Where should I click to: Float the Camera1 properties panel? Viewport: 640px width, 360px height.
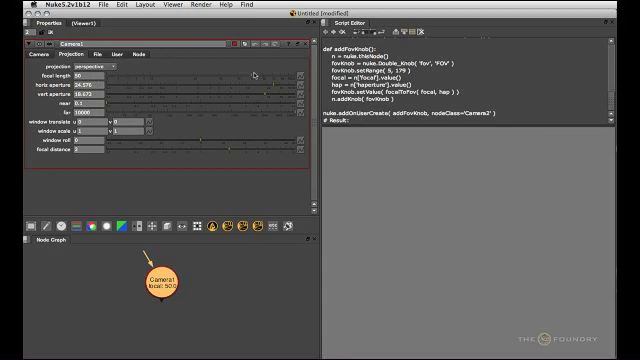point(297,44)
